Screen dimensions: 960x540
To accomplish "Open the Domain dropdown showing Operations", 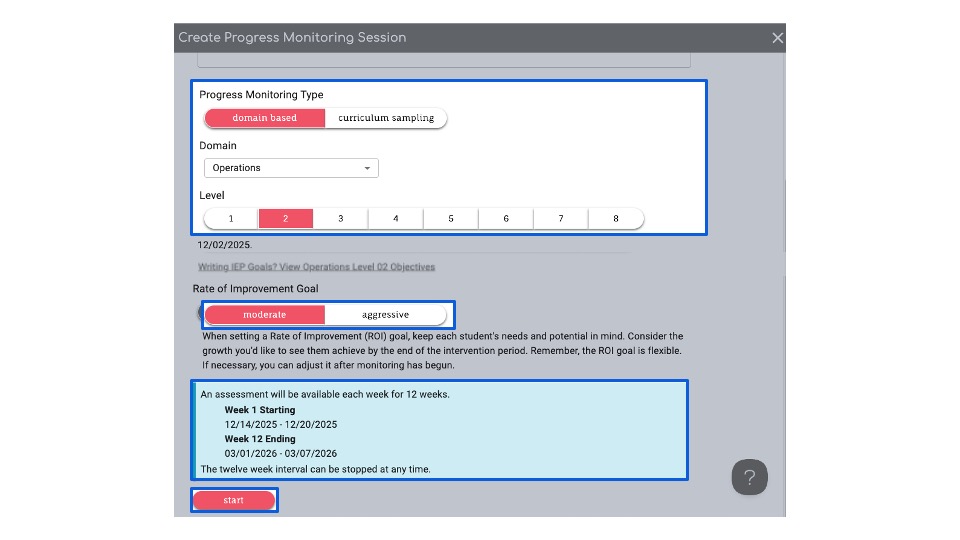I will tap(291, 168).
